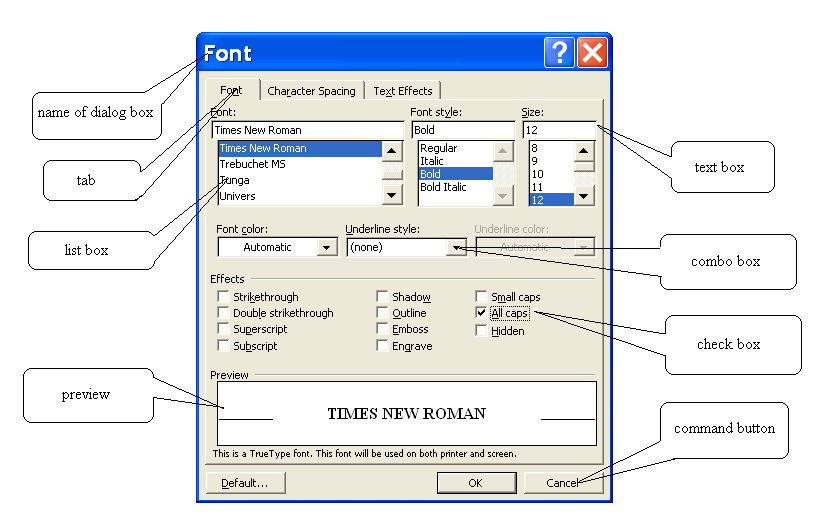
Task: Check the Emboss checkbox
Action: tap(382, 329)
